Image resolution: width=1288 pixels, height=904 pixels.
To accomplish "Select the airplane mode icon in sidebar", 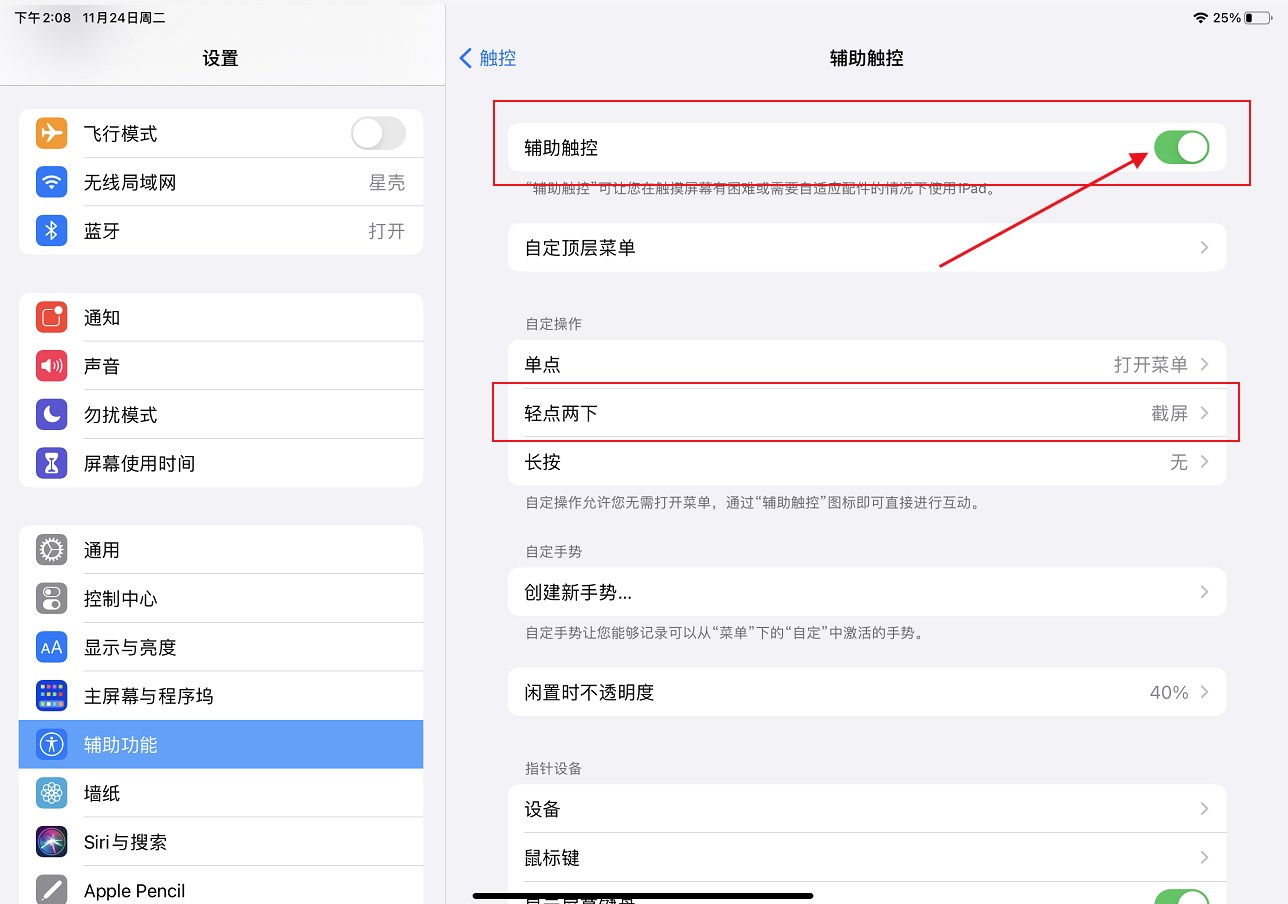I will 51,132.
